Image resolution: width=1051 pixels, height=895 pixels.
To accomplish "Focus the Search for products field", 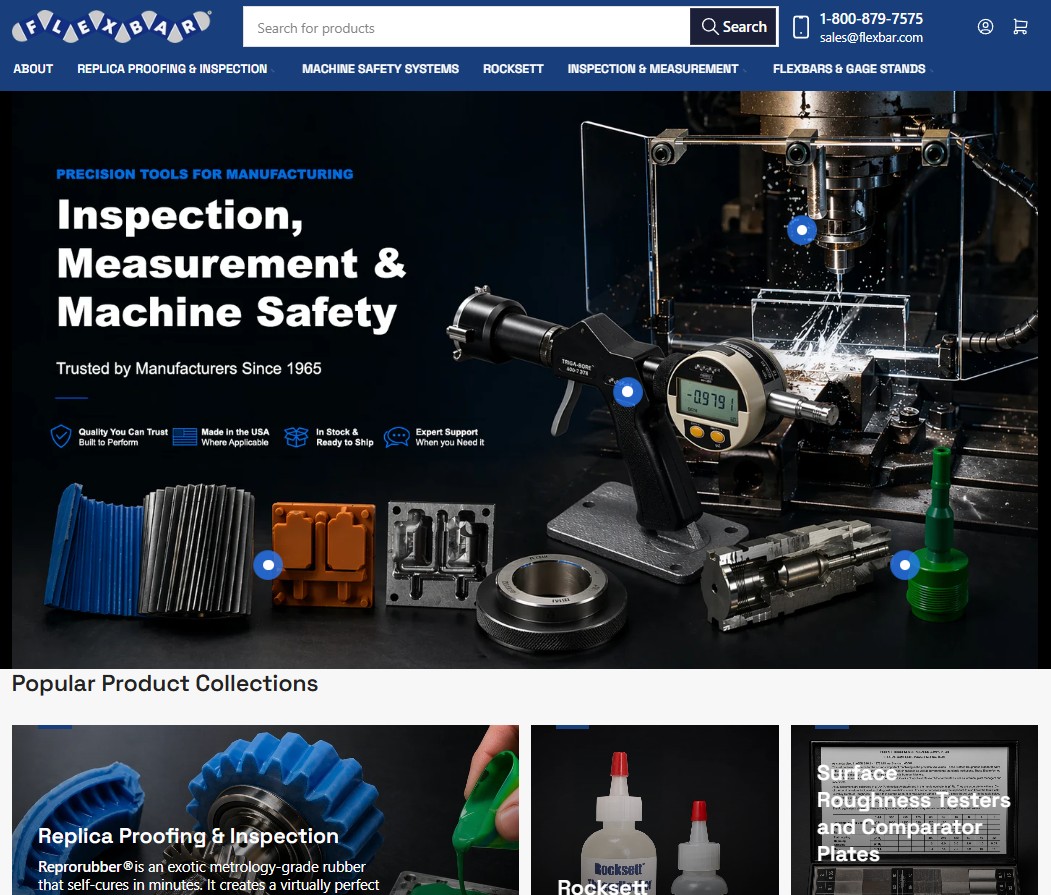I will pyautogui.click(x=466, y=27).
